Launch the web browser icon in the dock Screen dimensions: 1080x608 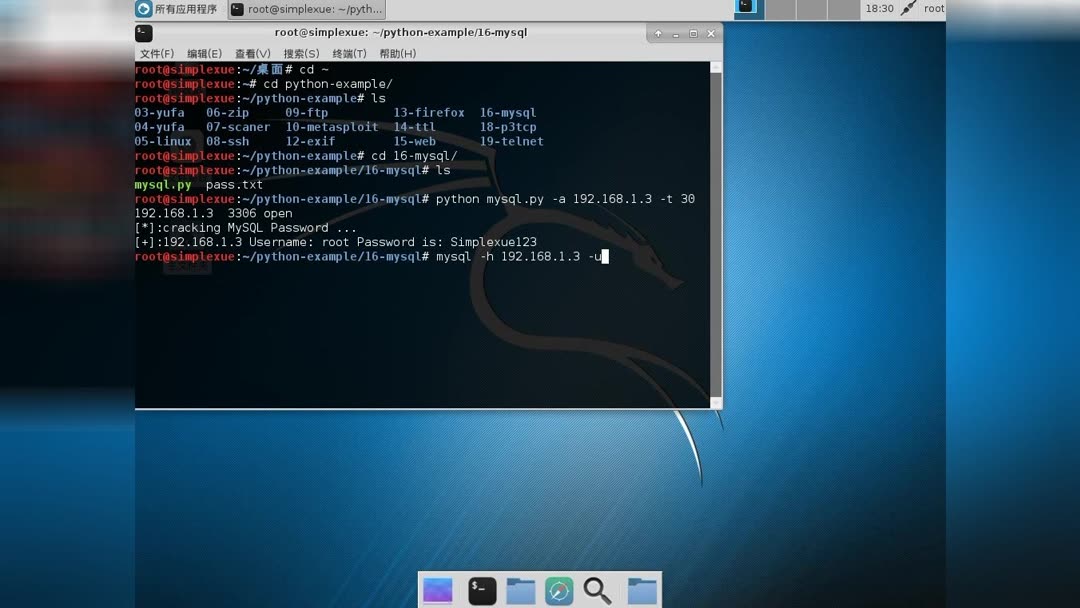tap(558, 590)
